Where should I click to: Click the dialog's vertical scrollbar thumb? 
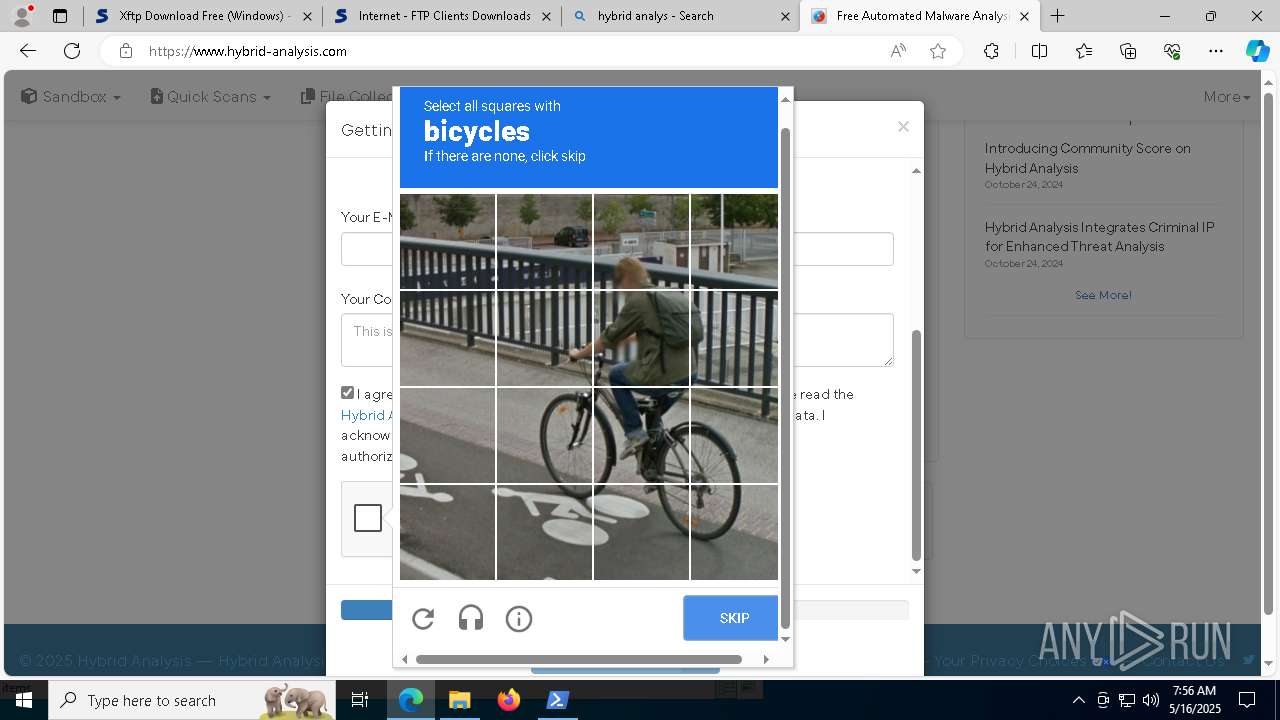coord(916,445)
